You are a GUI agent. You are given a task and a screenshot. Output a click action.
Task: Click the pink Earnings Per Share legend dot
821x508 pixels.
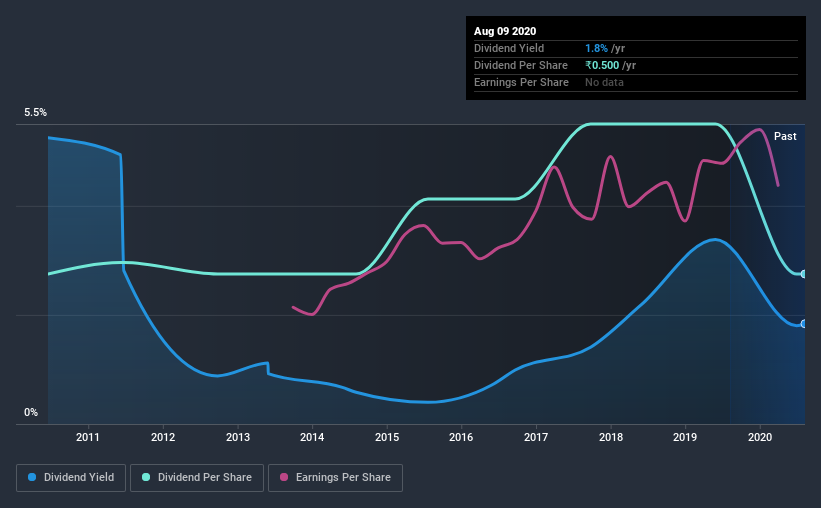click(284, 477)
